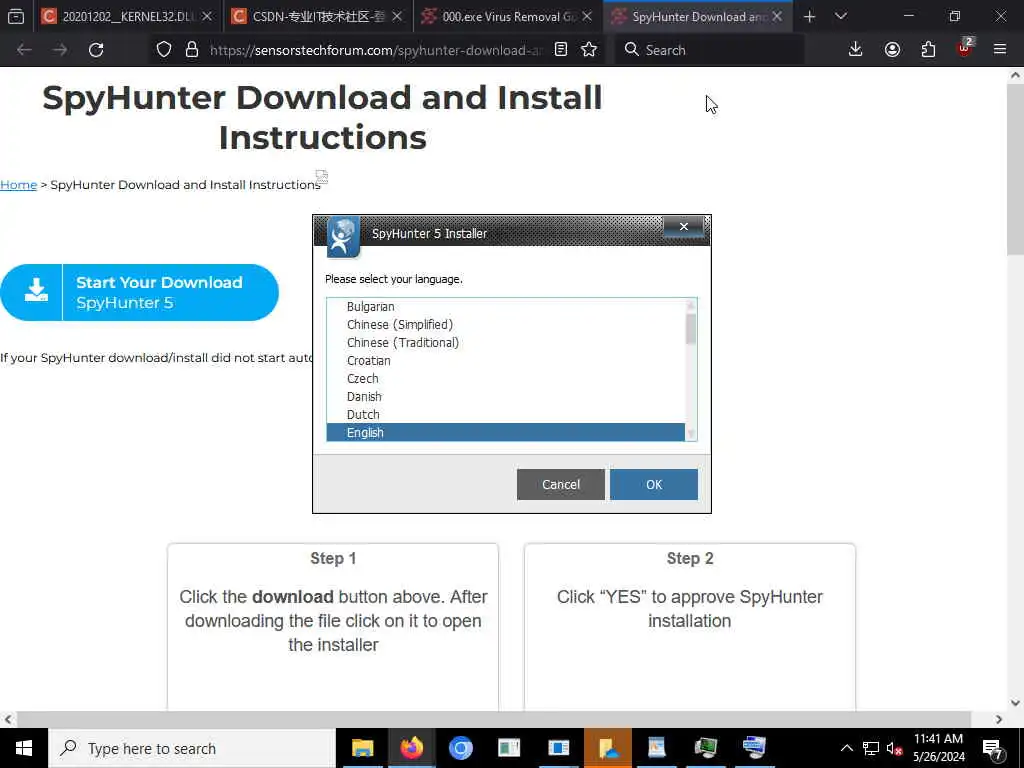Choose Czech from the language list
1024x768 pixels.
pyautogui.click(x=505, y=379)
